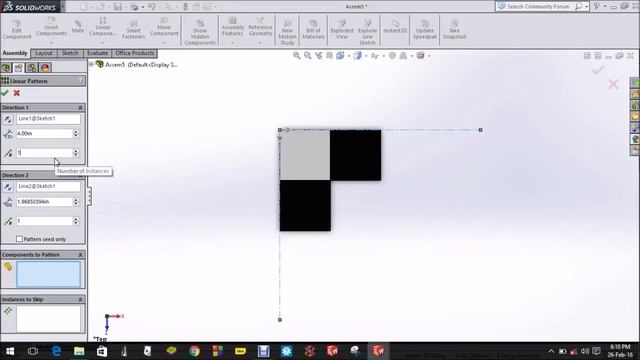Select the Mate tool

pos(78,27)
